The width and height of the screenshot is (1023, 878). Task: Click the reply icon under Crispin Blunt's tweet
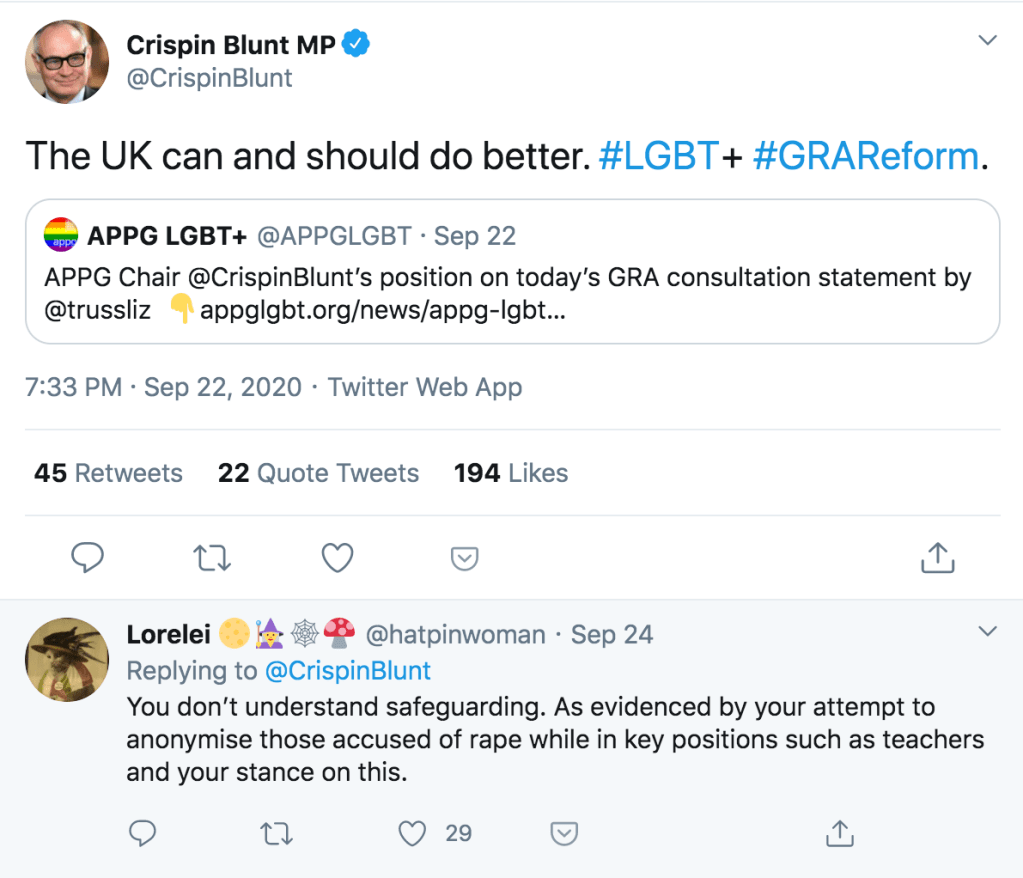[x=88, y=558]
